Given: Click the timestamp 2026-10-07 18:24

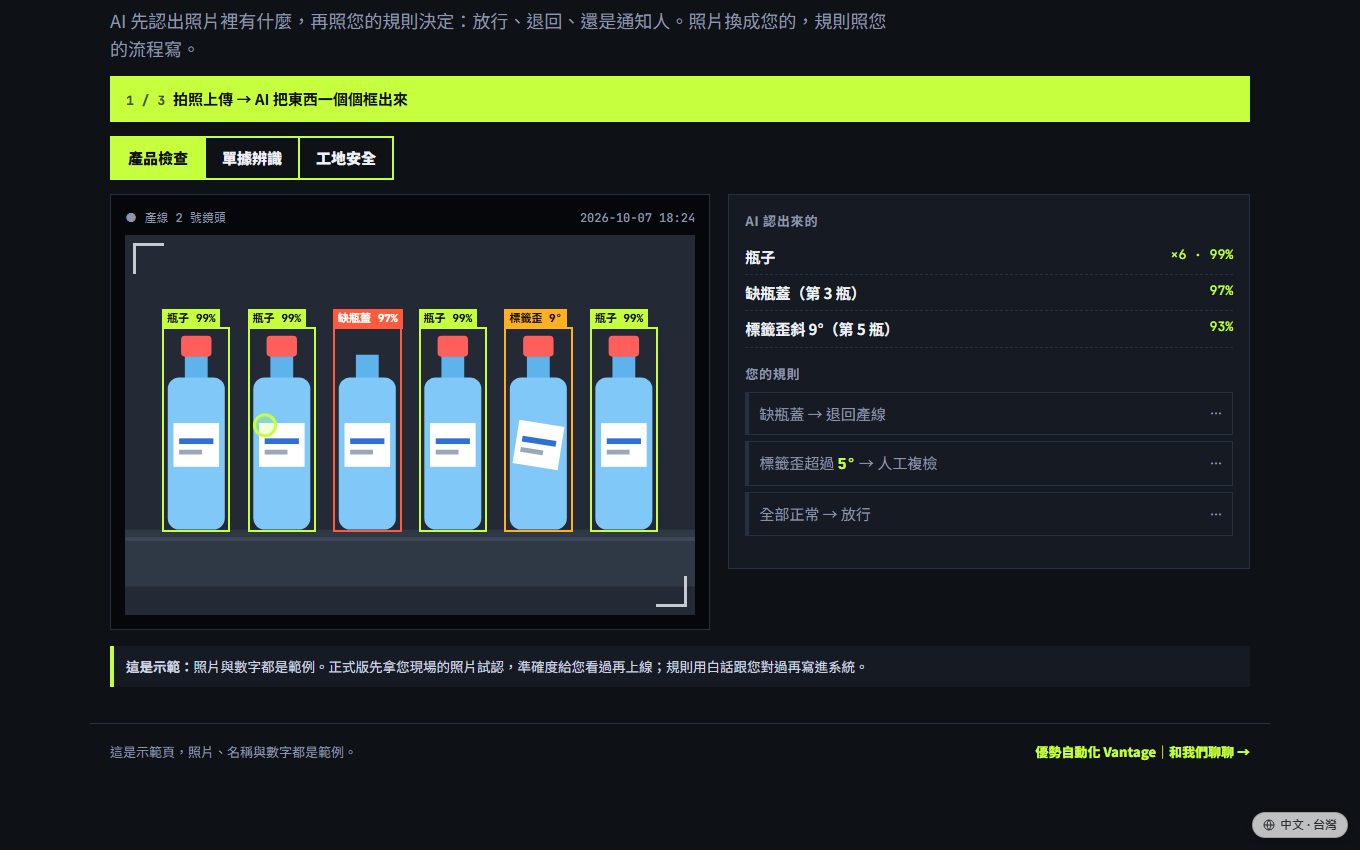Looking at the screenshot, I should (x=637, y=217).
